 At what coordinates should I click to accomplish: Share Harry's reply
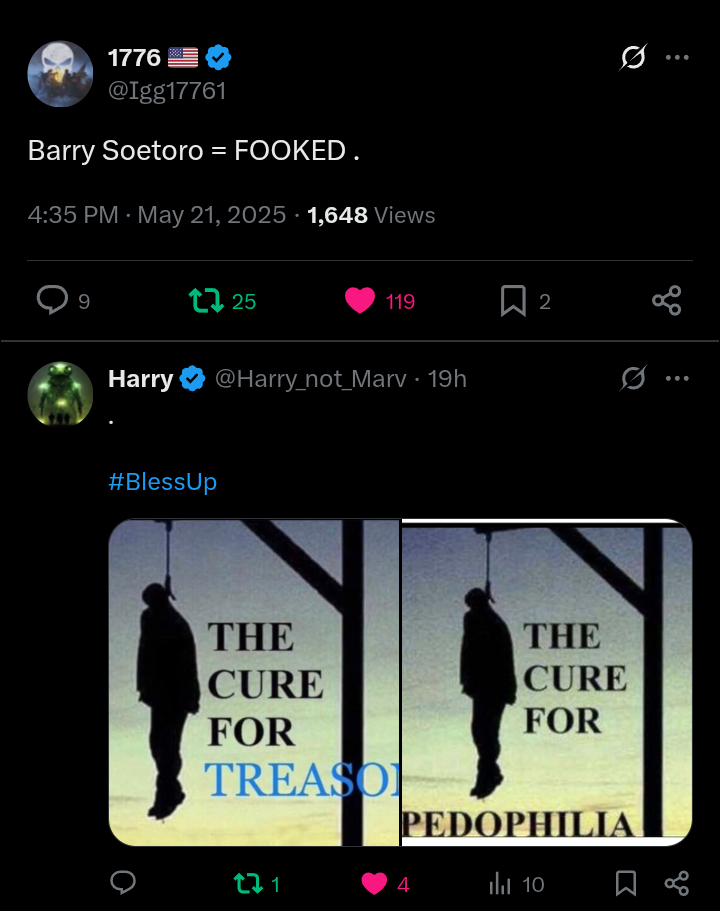point(677,883)
